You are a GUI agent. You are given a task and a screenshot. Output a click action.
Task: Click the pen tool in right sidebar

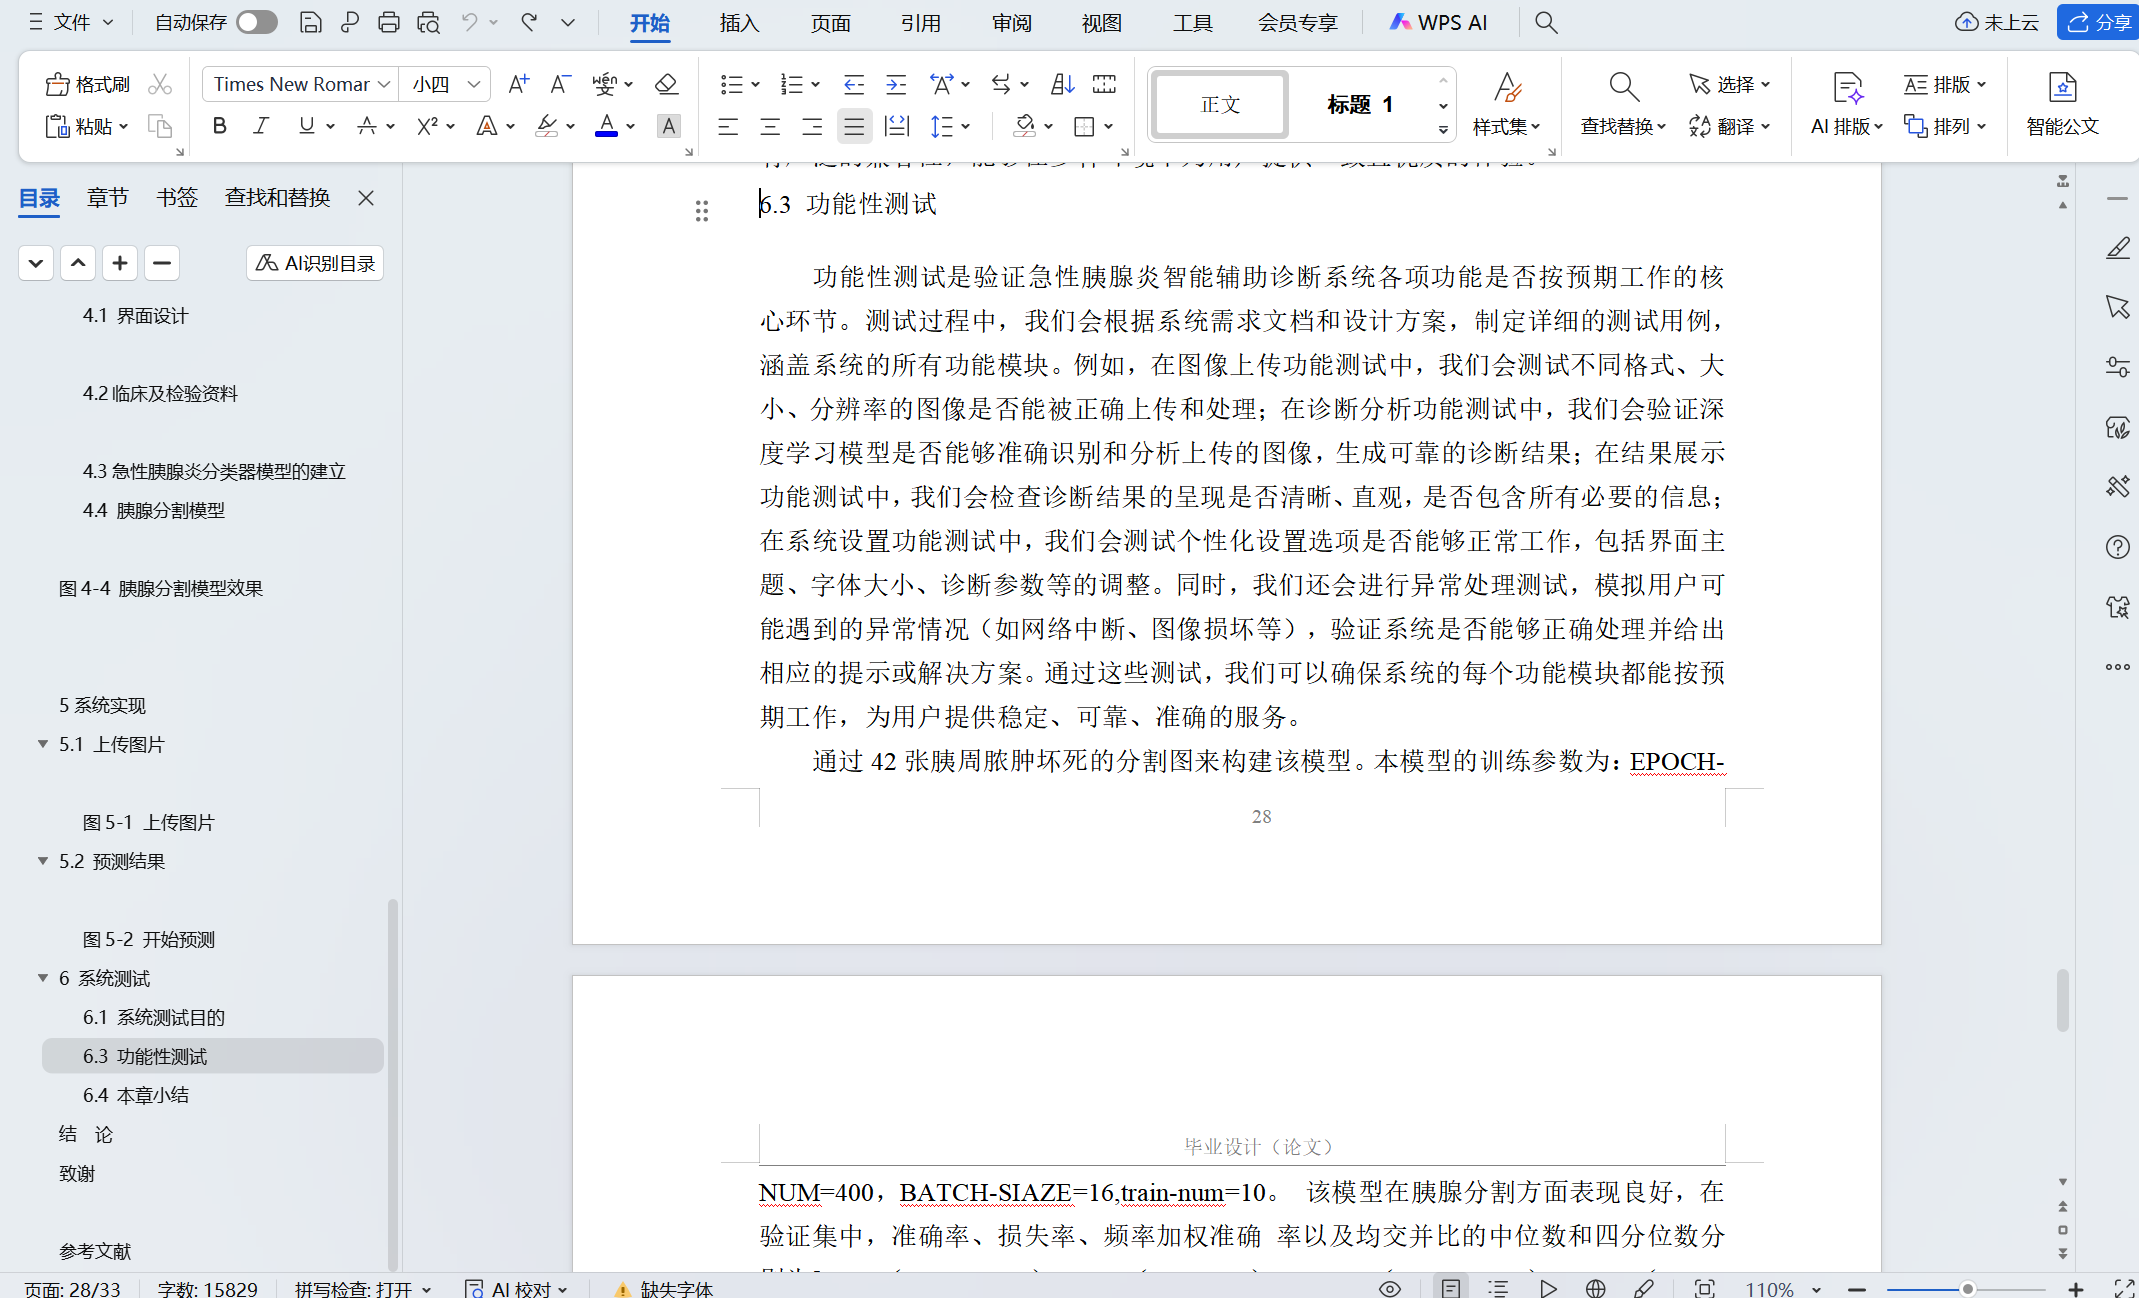click(x=2117, y=247)
